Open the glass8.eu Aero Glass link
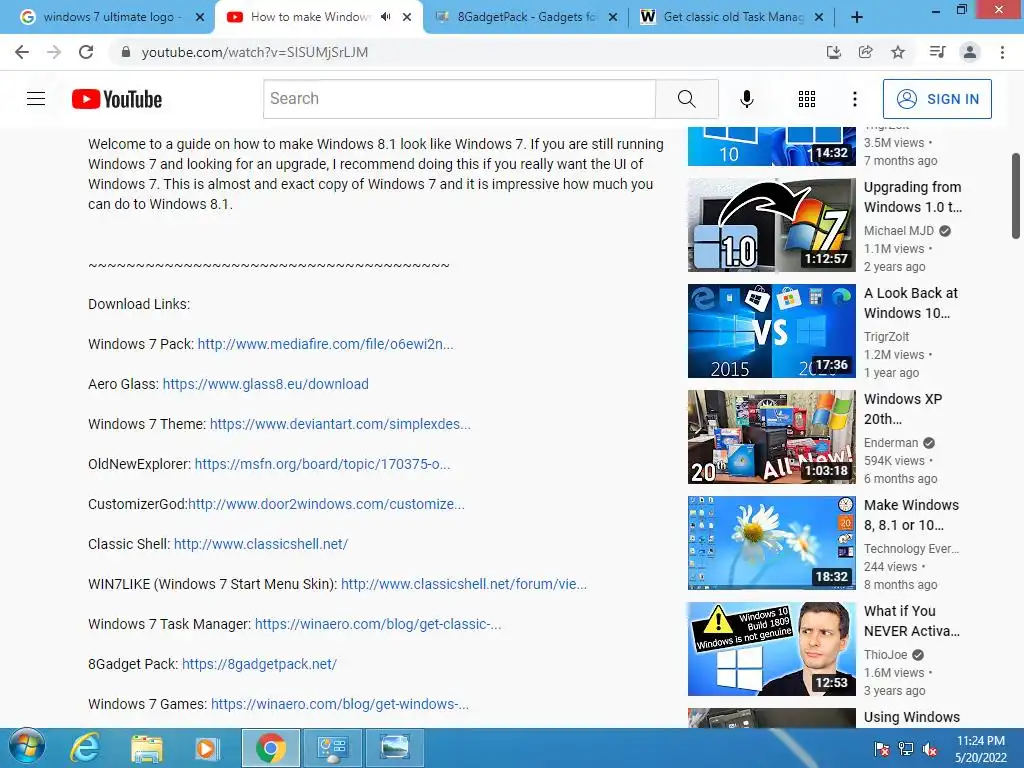This screenshot has width=1024, height=768. [x=265, y=384]
